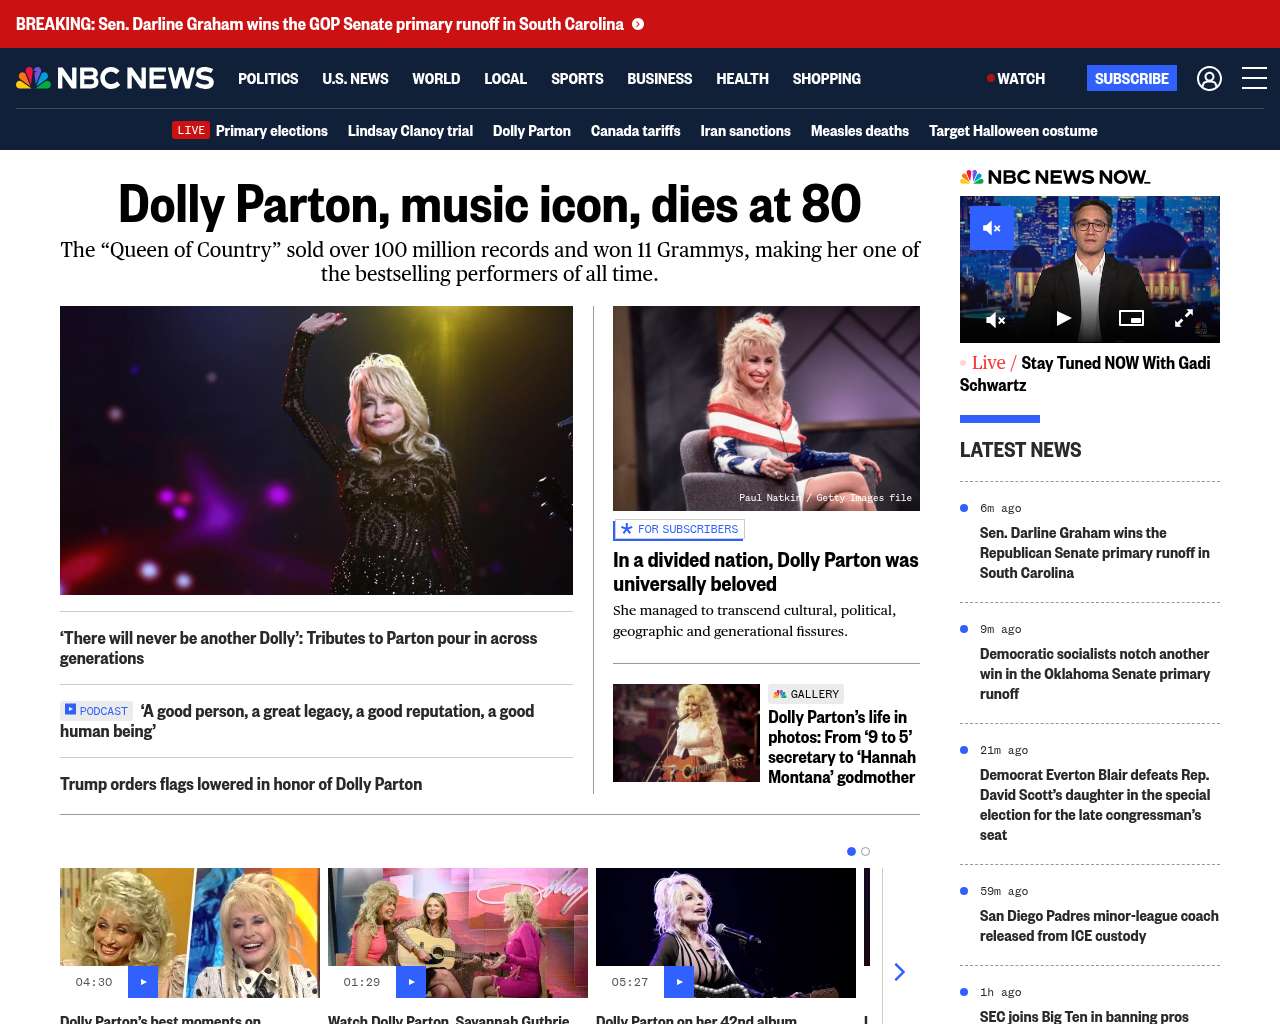The image size is (1280, 1024).
Task: Click the LIVE badge in the trending bar
Action: [191, 130]
